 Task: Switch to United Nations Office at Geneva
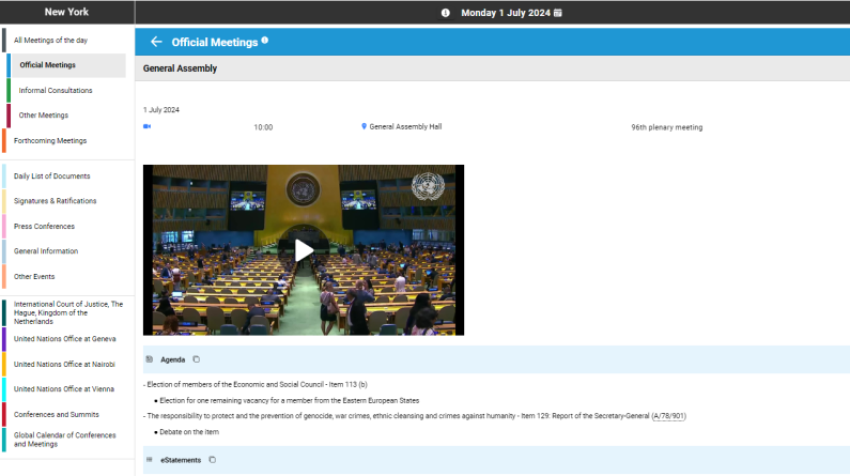coord(65,339)
